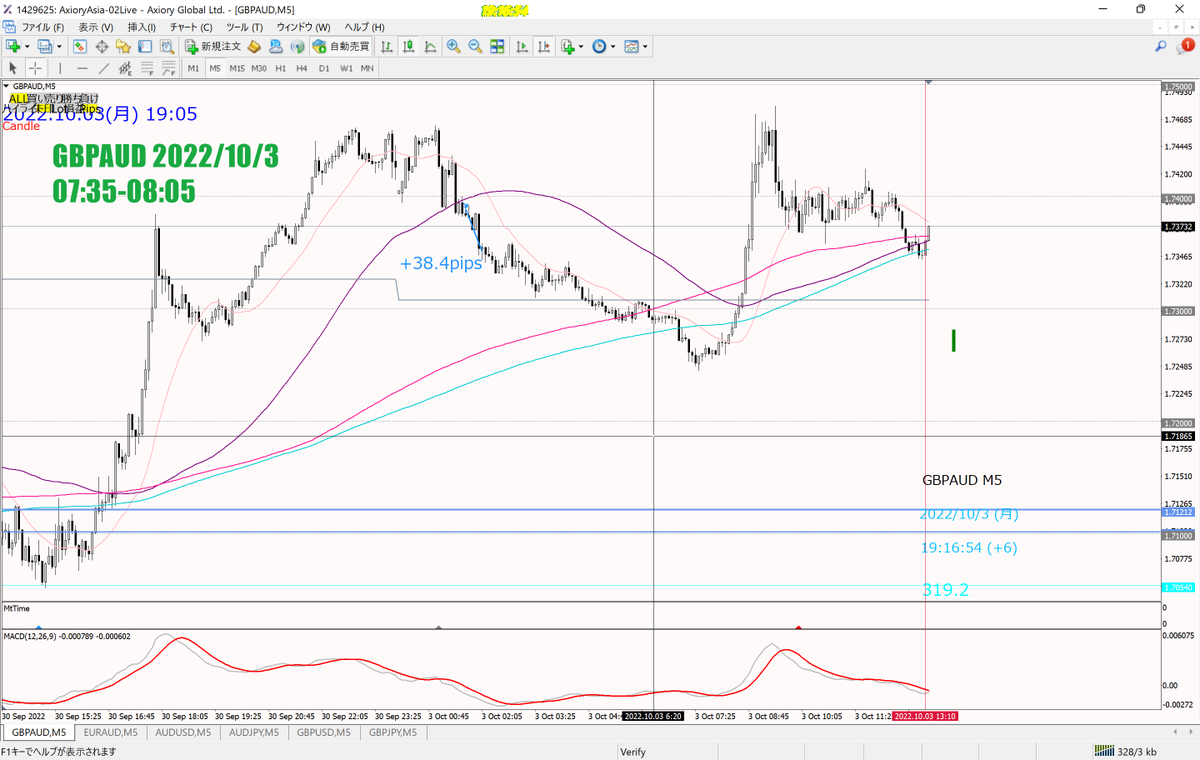
Task: Switch chart to candlestick mode
Action: [x=409, y=46]
